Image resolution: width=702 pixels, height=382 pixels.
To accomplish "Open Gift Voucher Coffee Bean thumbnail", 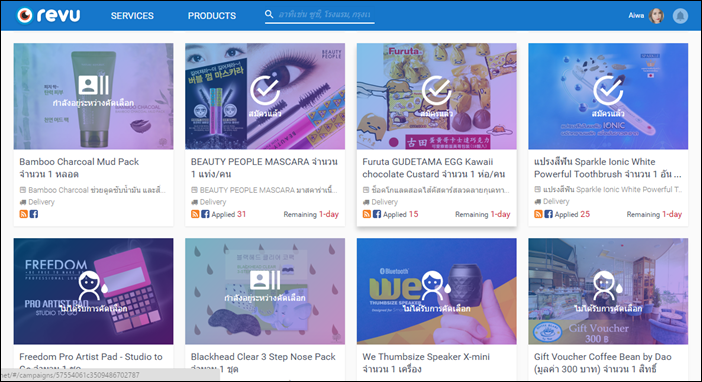I will [608, 291].
